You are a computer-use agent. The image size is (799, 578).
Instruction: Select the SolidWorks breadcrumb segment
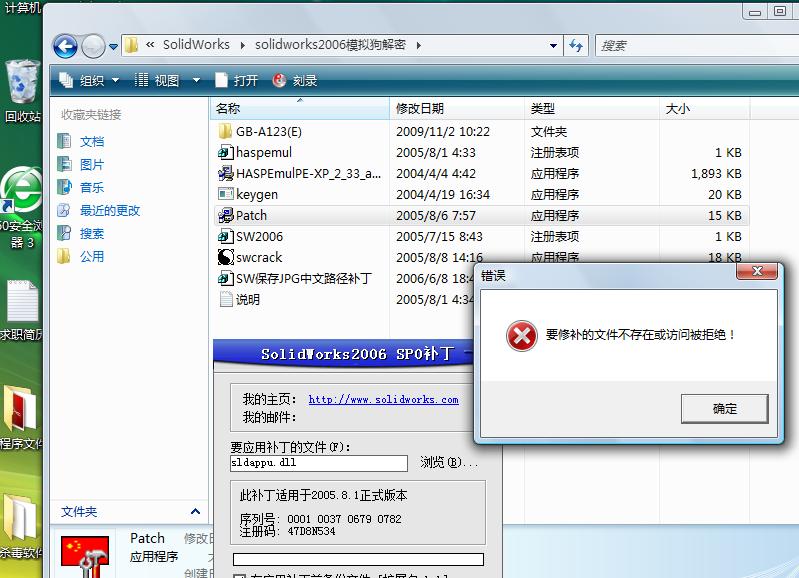click(x=196, y=45)
